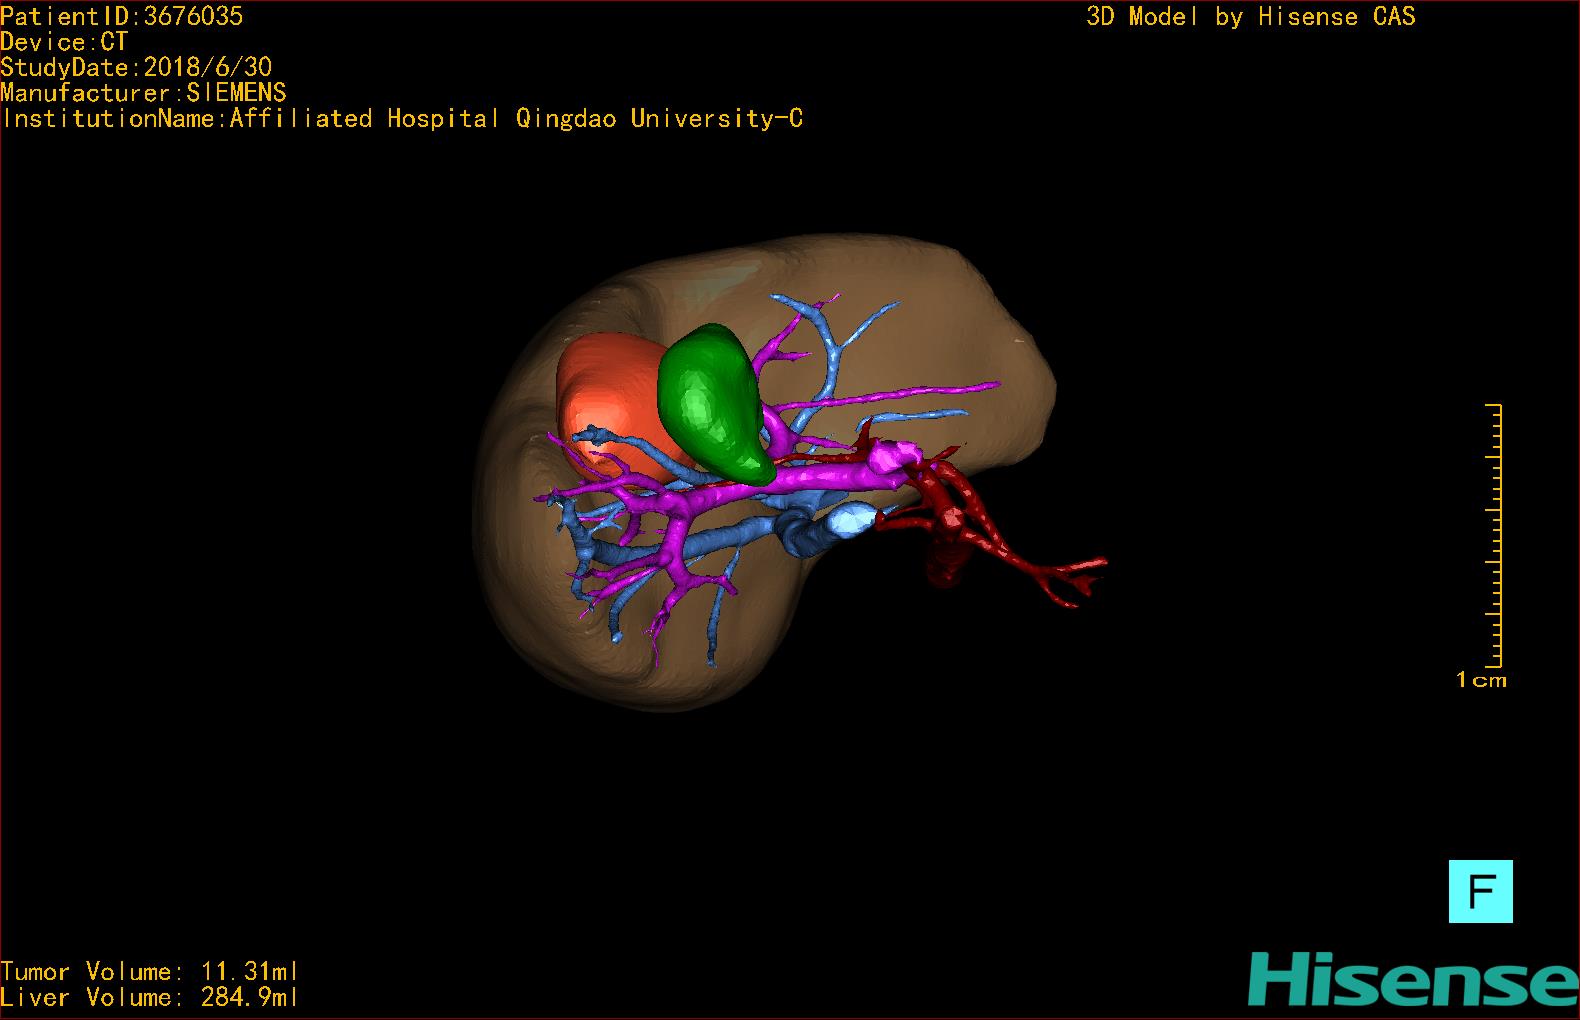Click the "Device:CT" label
Image resolution: width=1580 pixels, height=1020 pixels.
[x=64, y=42]
